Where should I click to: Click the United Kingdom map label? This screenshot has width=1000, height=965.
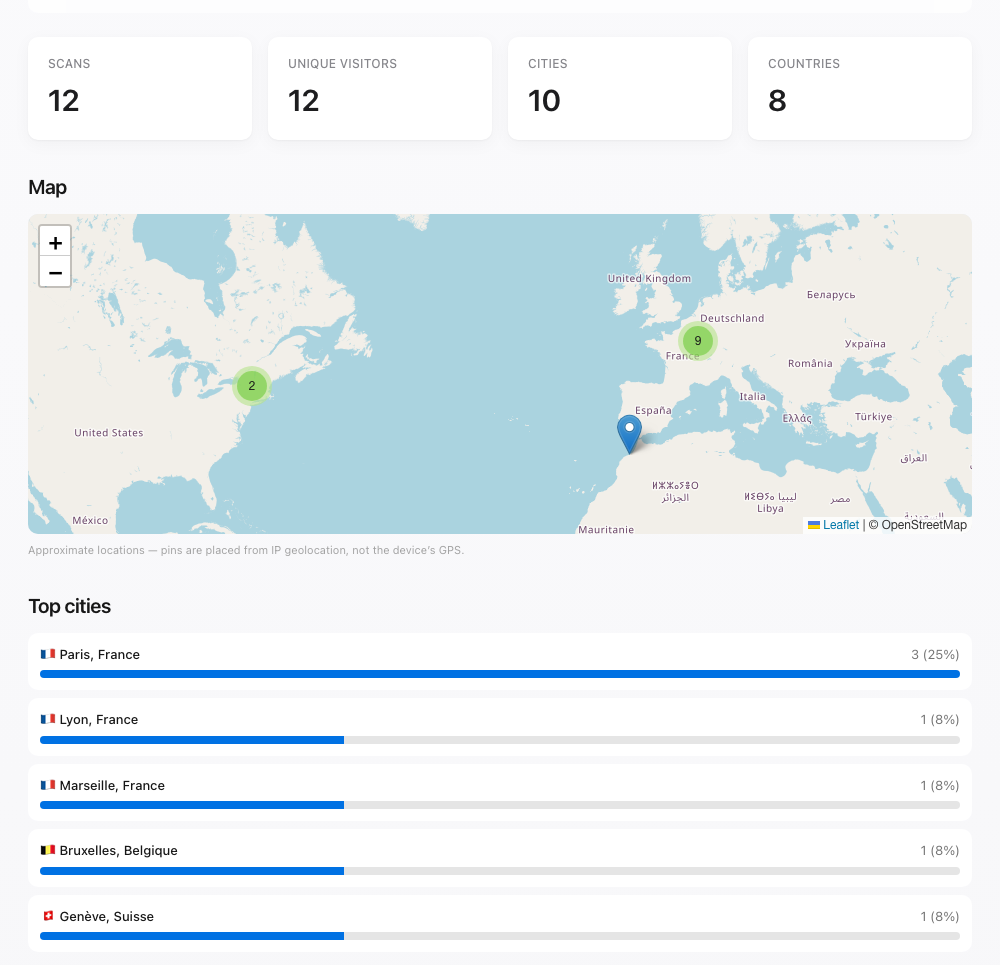[649, 278]
